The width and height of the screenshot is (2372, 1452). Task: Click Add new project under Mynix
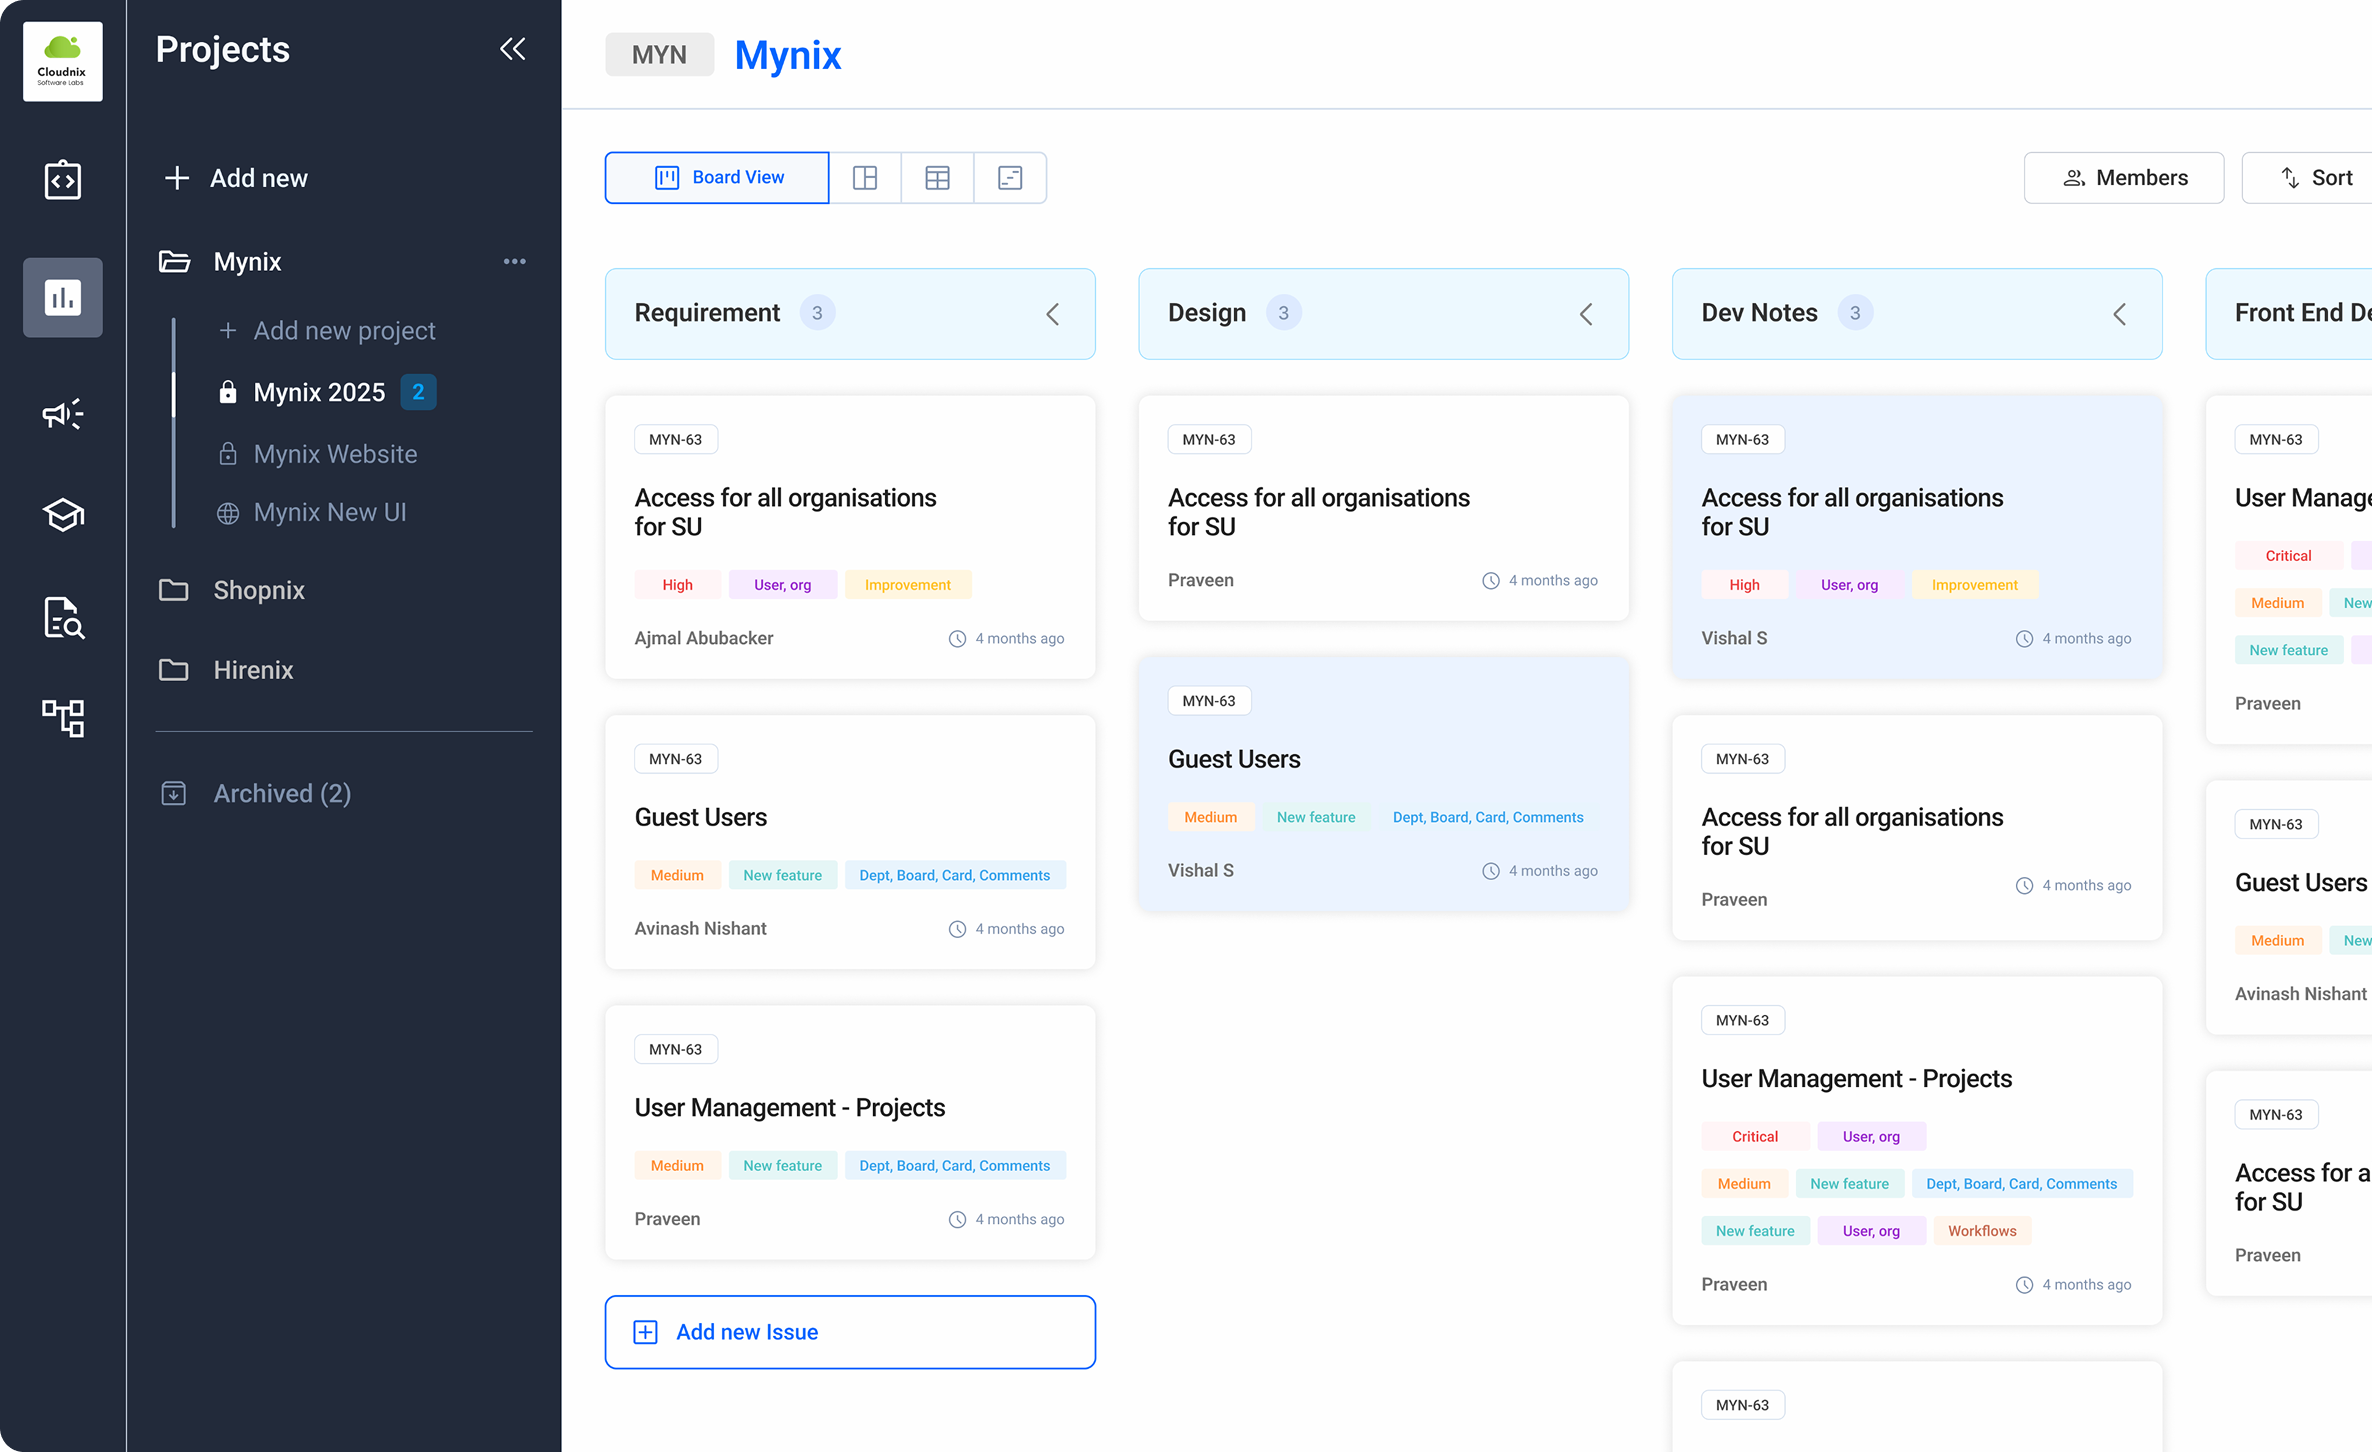click(x=327, y=330)
